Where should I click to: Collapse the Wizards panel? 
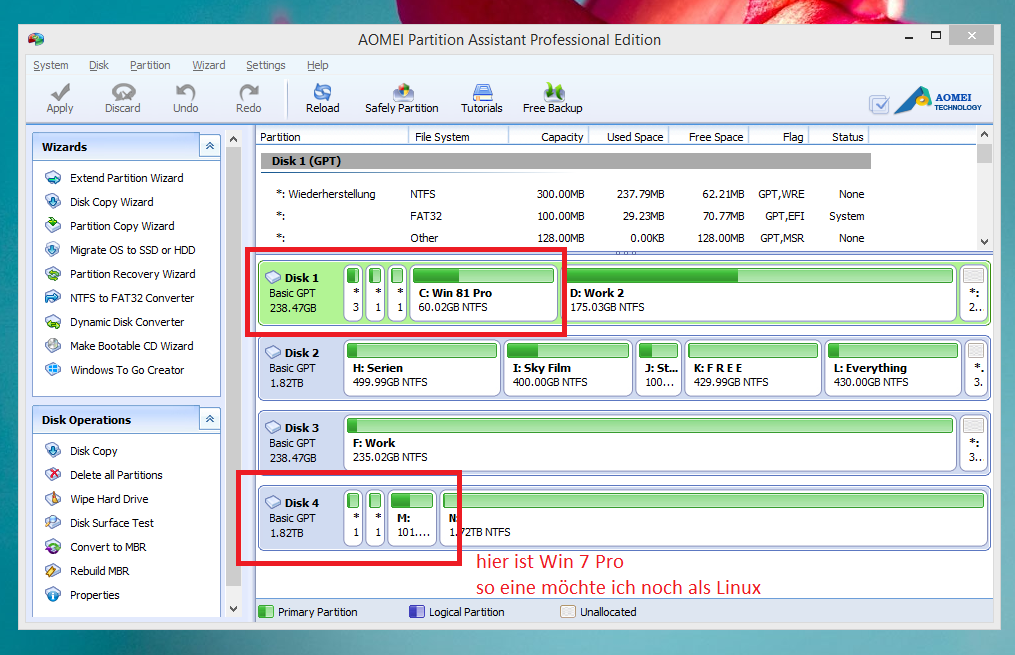pyautogui.click(x=210, y=146)
